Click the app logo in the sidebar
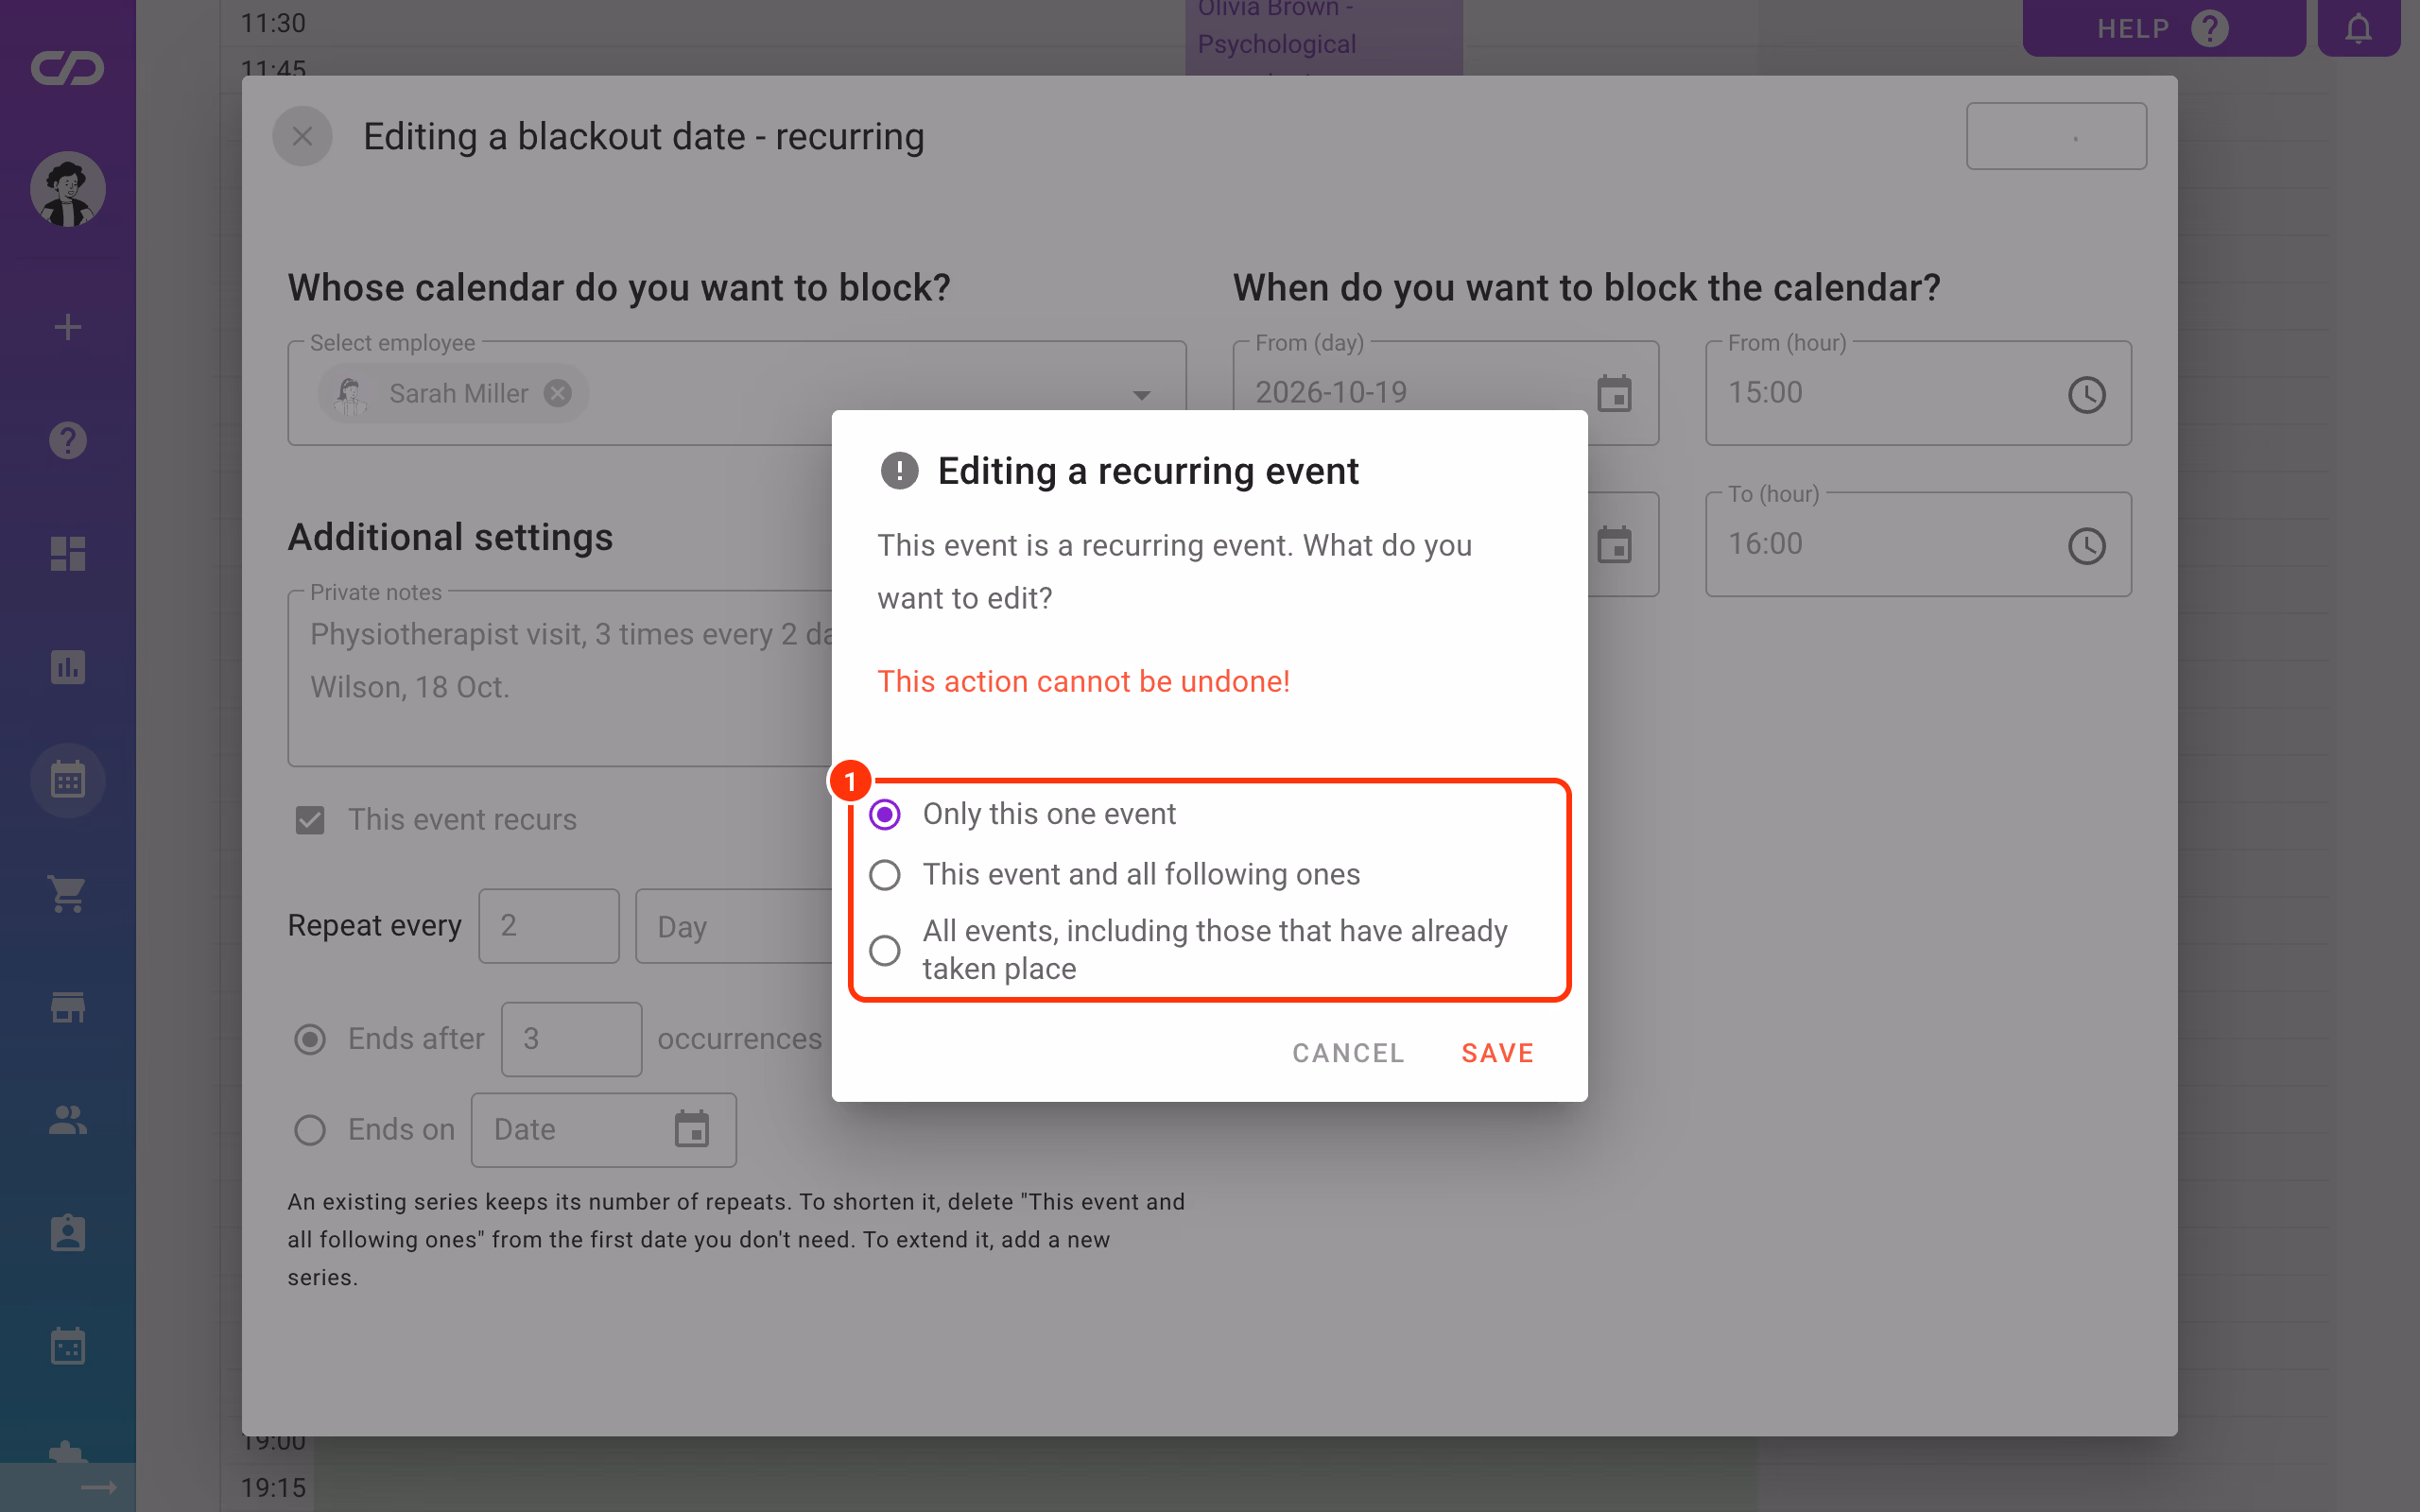The height and width of the screenshot is (1512, 2420). (x=67, y=68)
